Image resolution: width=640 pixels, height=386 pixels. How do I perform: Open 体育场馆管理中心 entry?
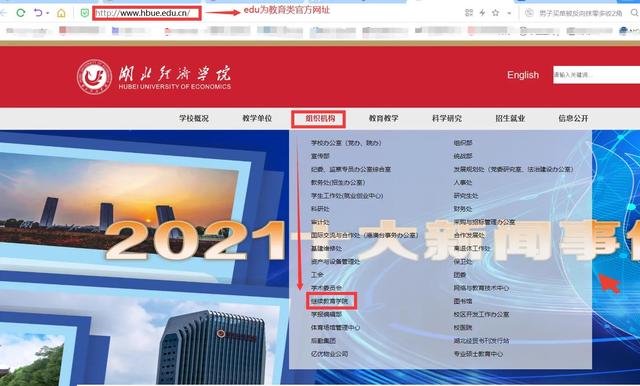[x=335, y=327]
